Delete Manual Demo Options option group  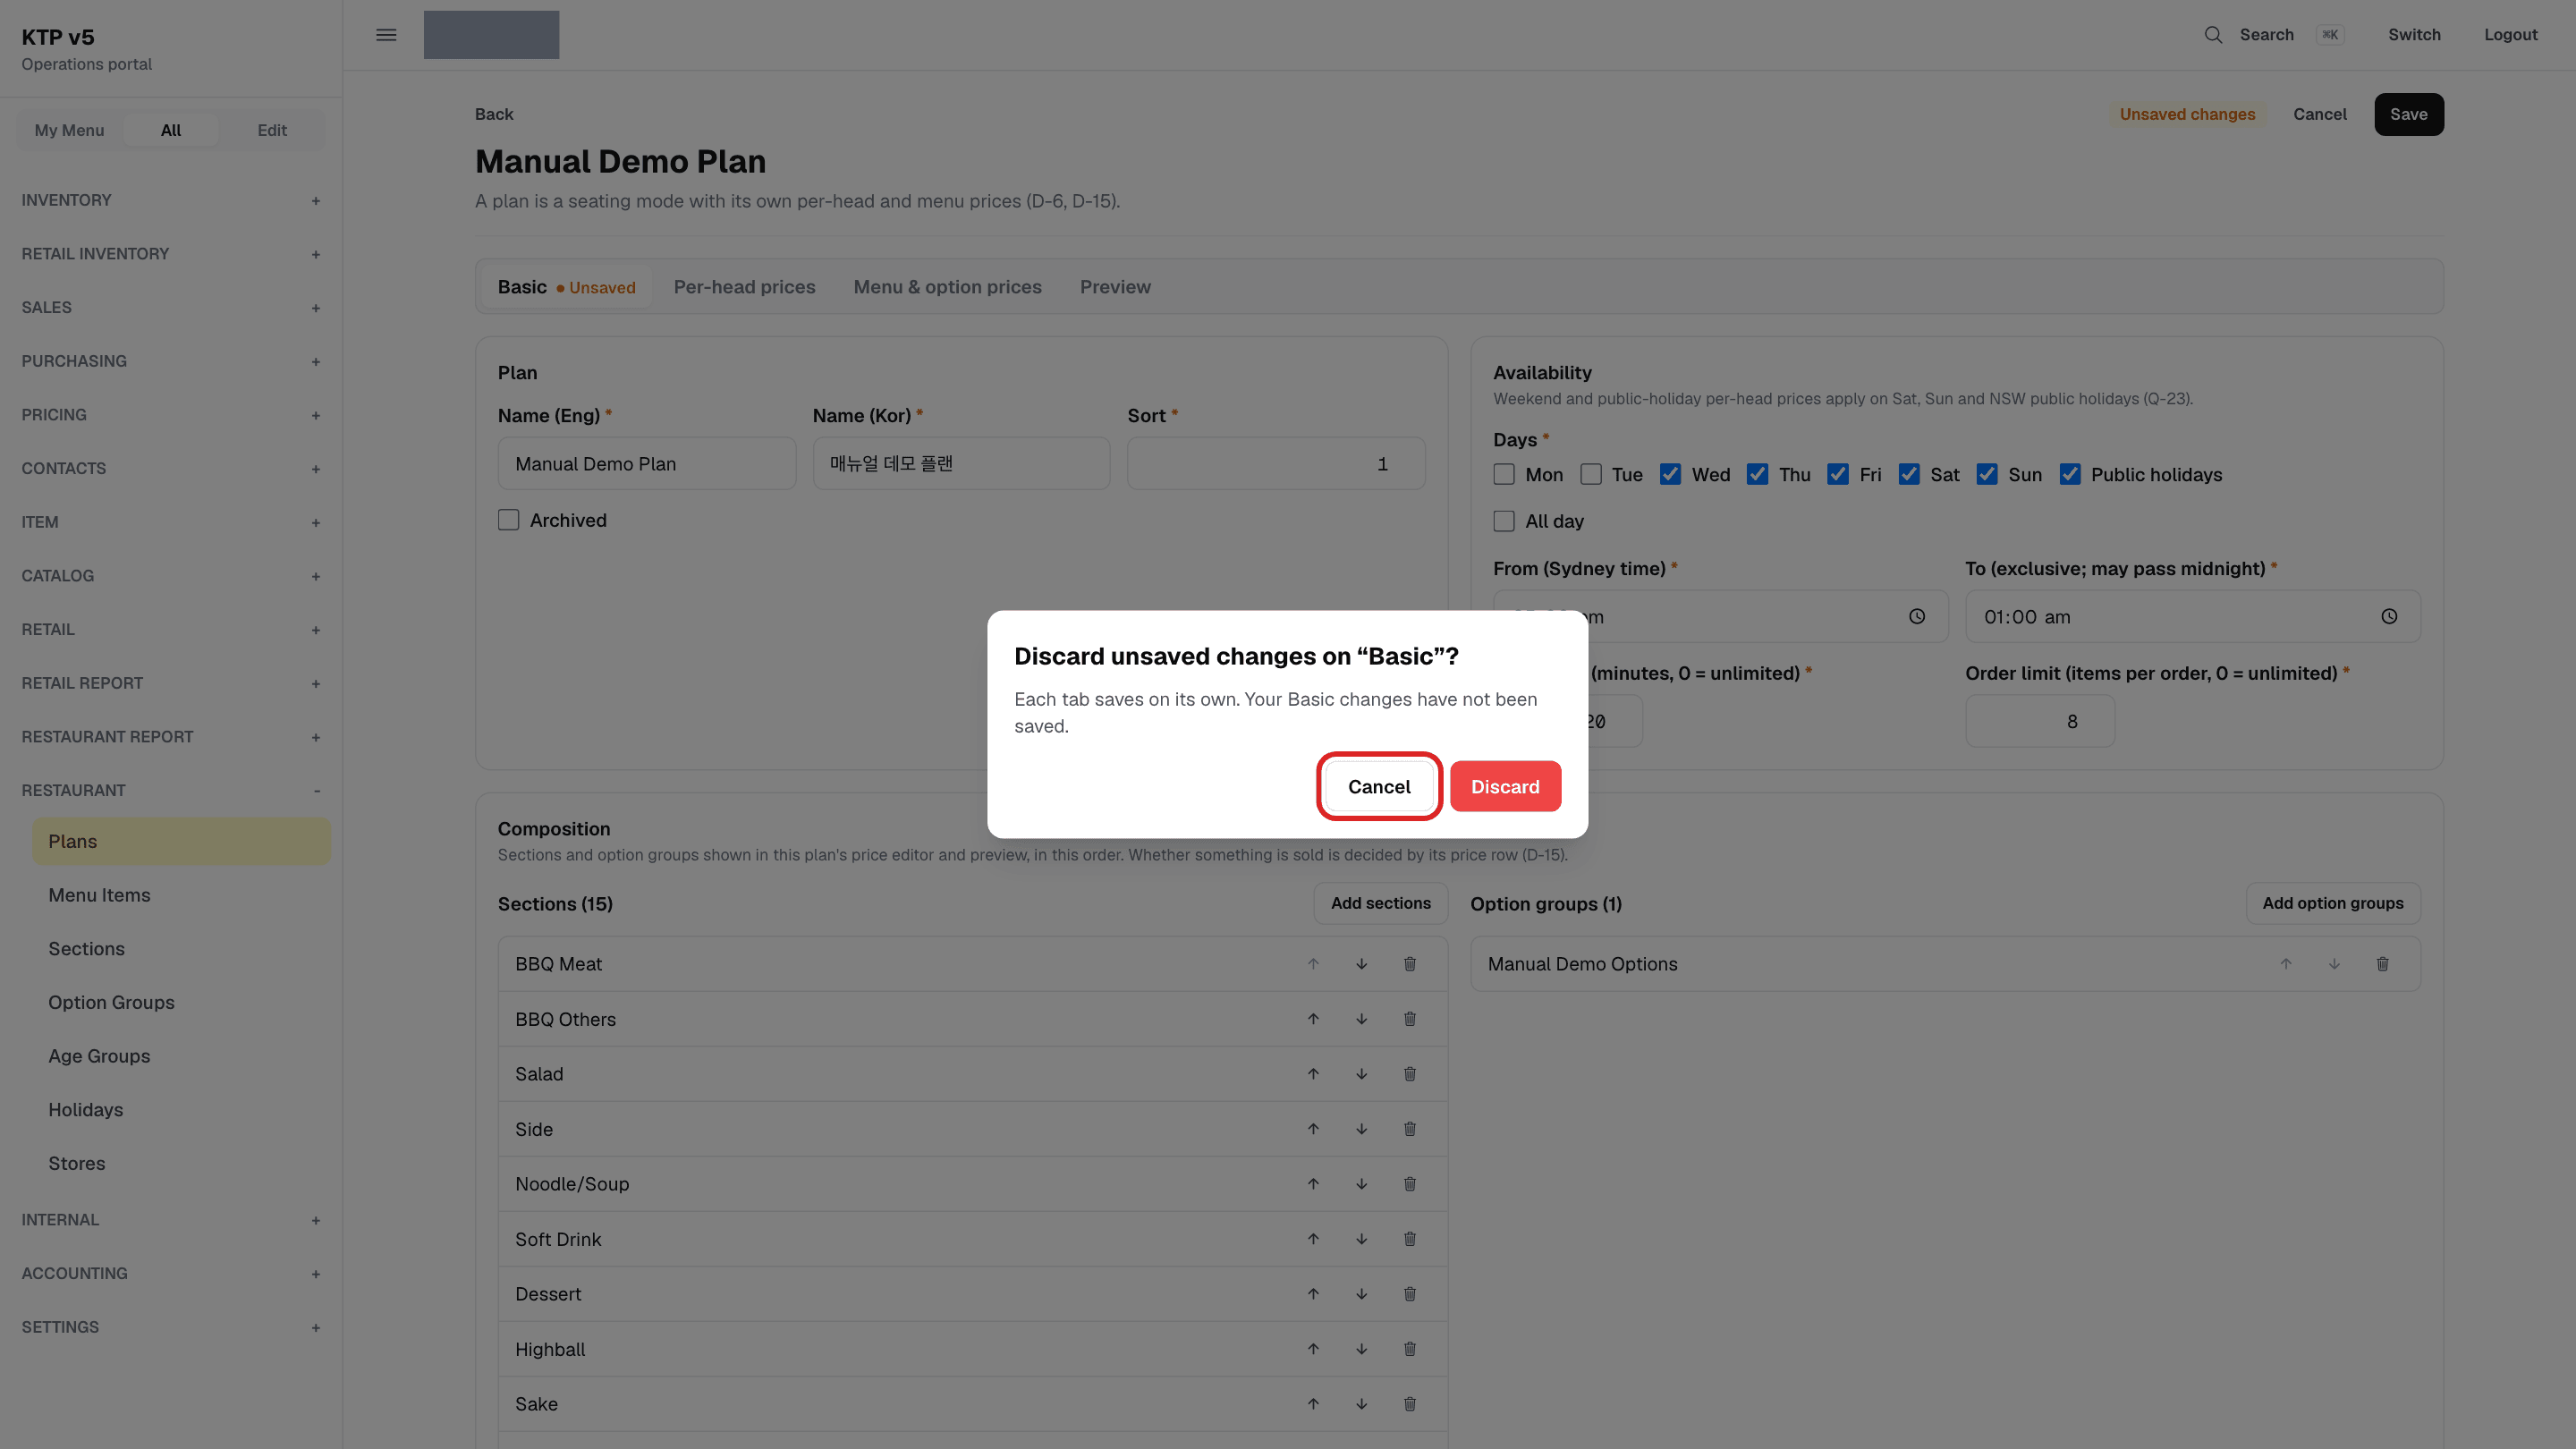pos(2382,964)
